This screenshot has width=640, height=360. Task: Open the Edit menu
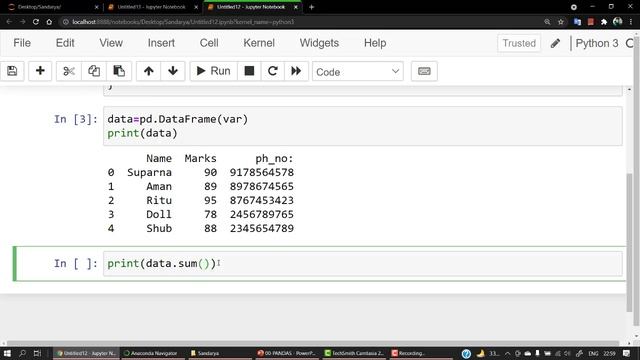65,43
